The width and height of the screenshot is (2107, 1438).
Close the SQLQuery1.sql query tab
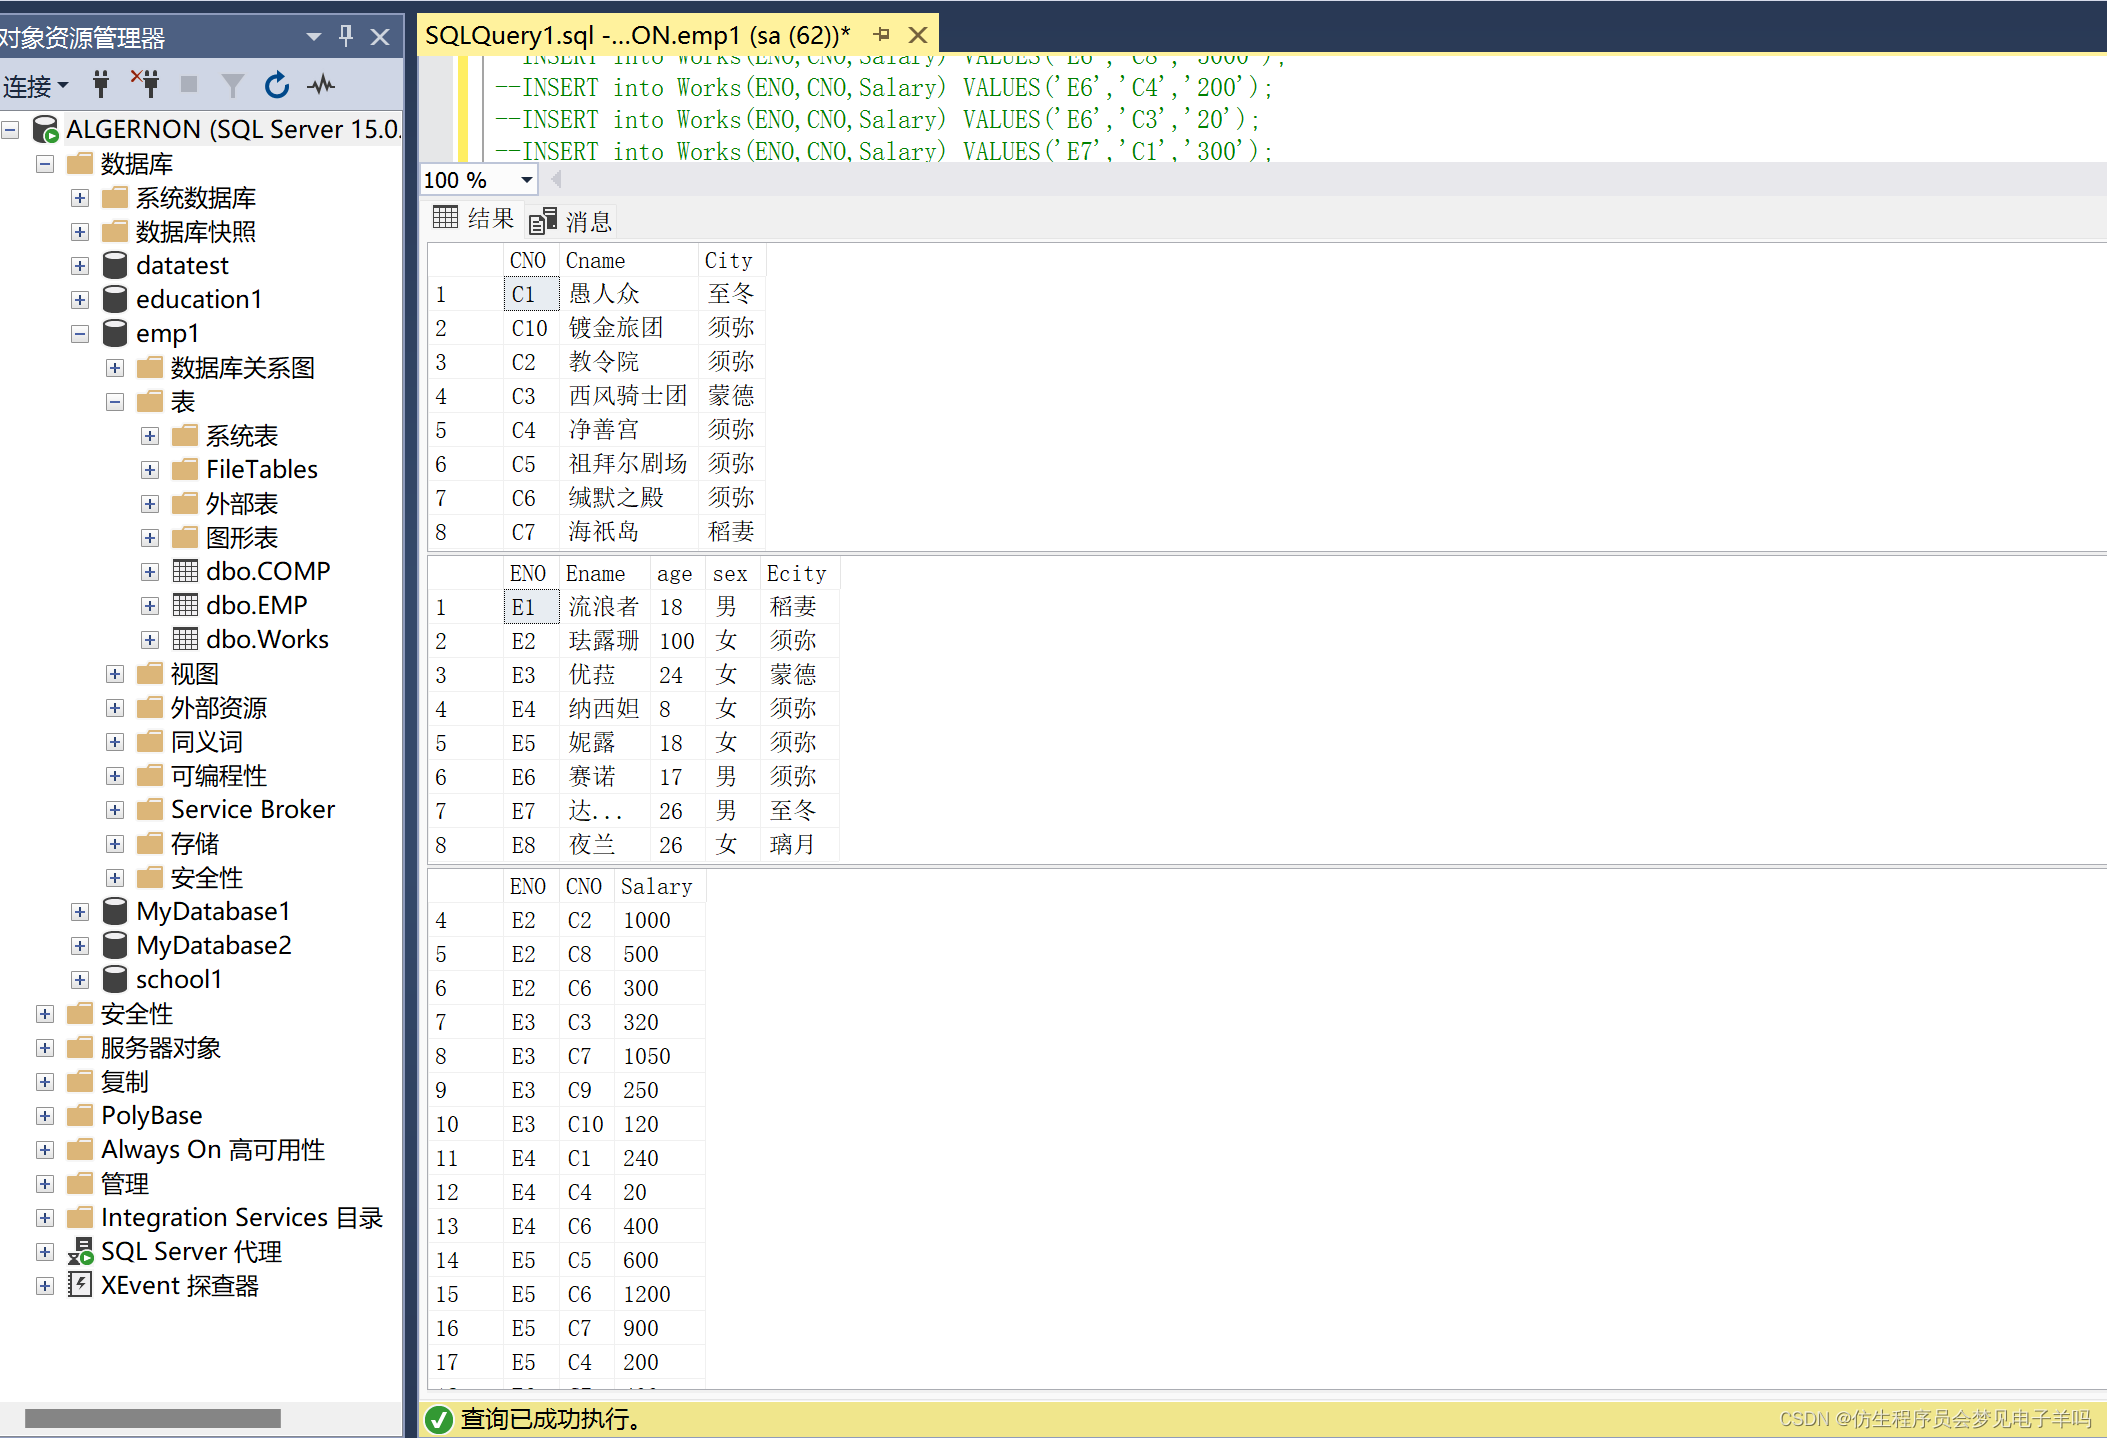tap(917, 35)
